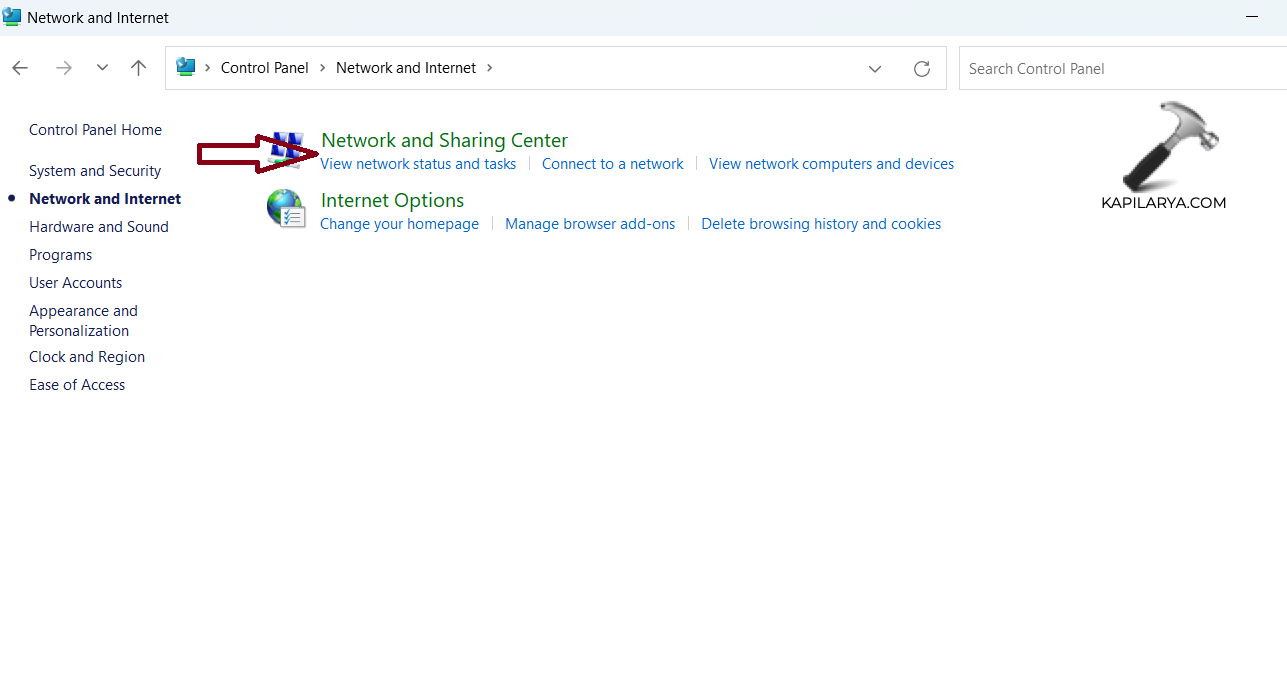The height and width of the screenshot is (685, 1287).
Task: Click the Forward navigation arrow
Action: (x=64, y=68)
